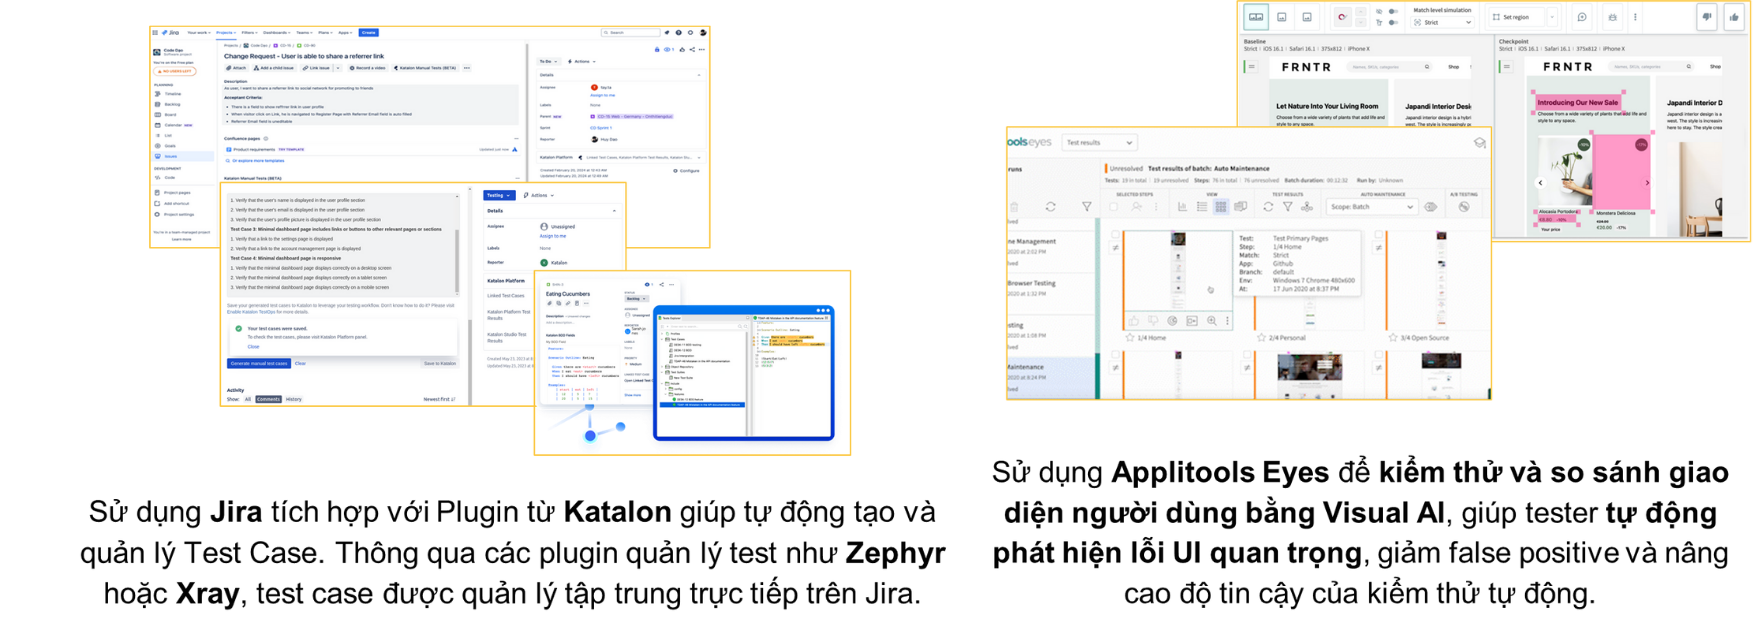Open Jira settings gear icon
This screenshot has height=629, width=1756.
tap(690, 32)
